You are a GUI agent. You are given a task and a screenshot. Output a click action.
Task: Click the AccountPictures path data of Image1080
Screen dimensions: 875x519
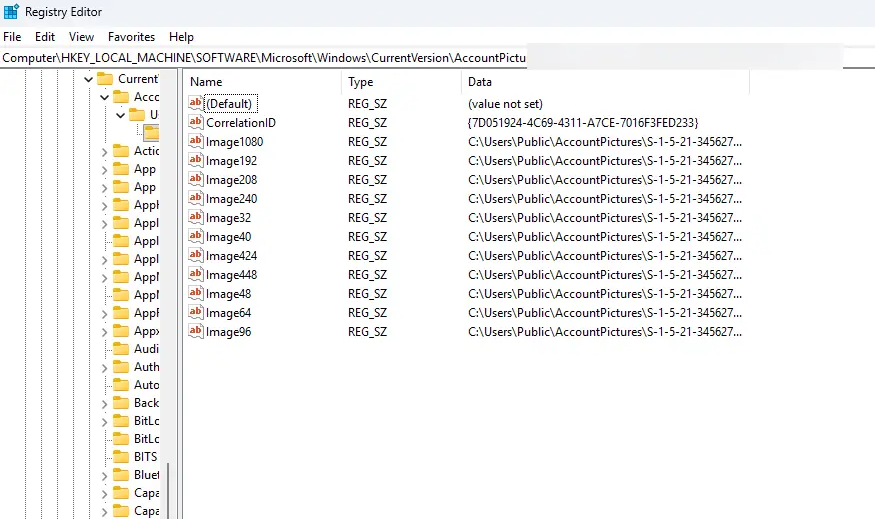[x=605, y=142]
